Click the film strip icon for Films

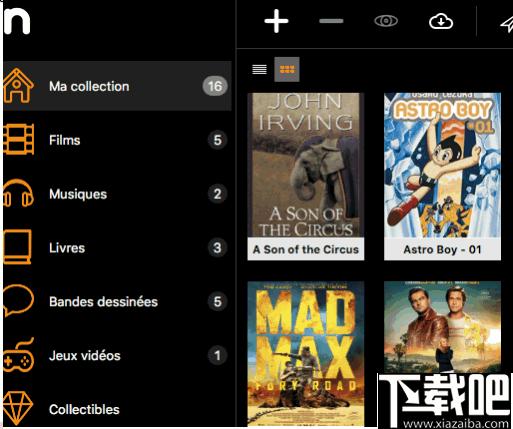[18, 139]
